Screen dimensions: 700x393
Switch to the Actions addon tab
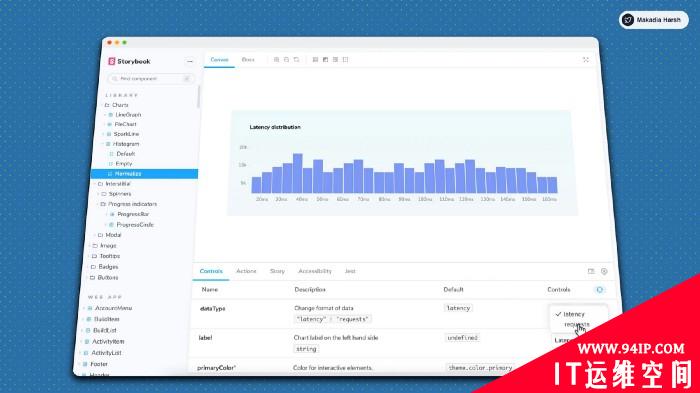coord(246,271)
